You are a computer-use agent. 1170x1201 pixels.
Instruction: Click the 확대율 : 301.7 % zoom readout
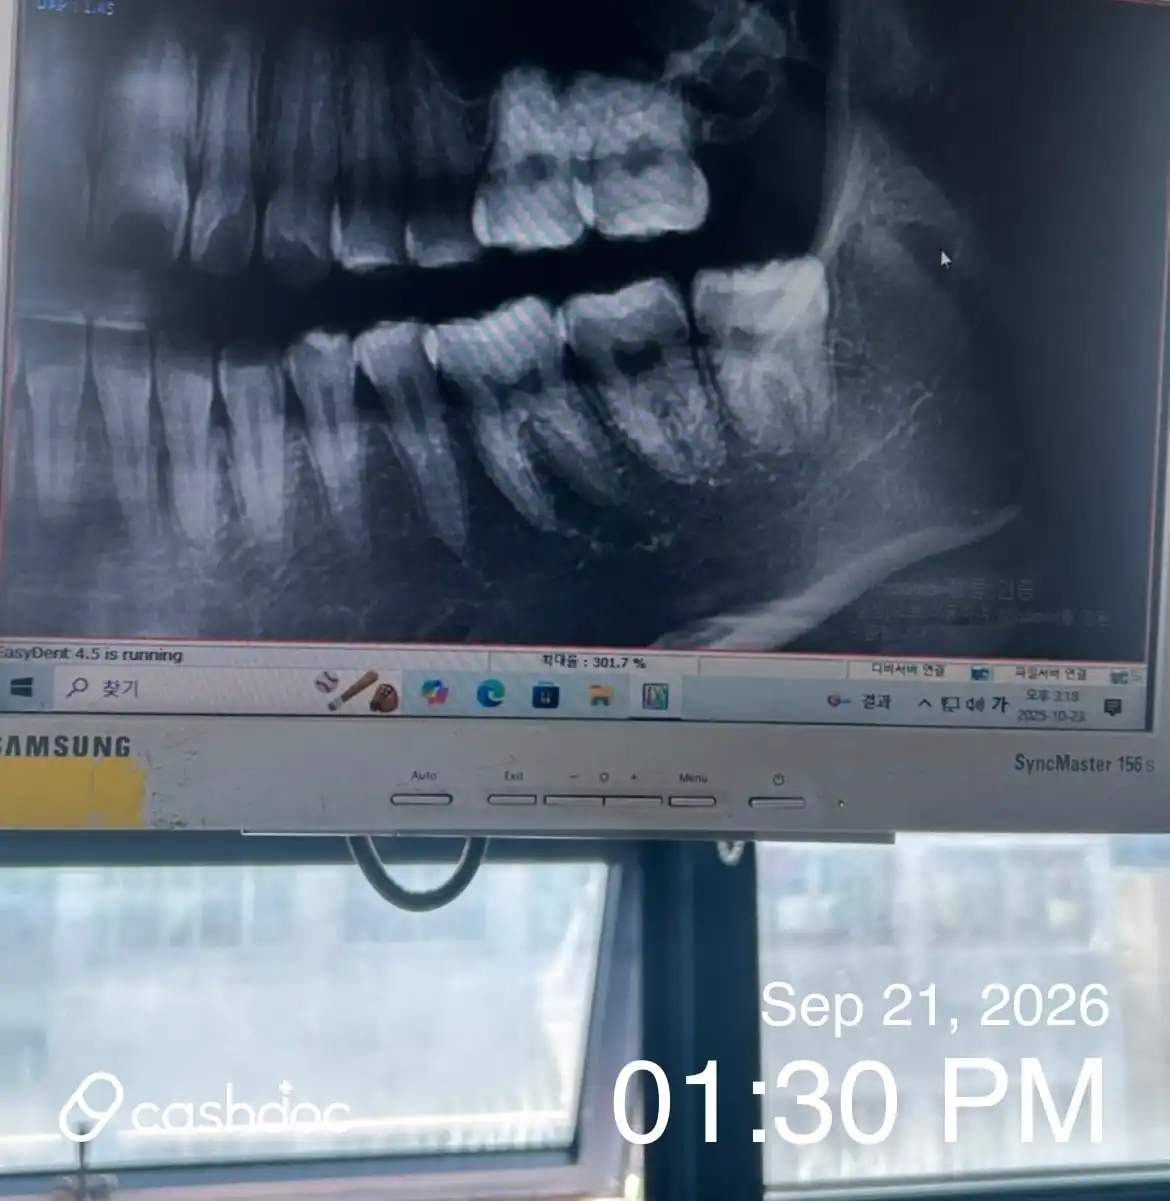coord(593,662)
